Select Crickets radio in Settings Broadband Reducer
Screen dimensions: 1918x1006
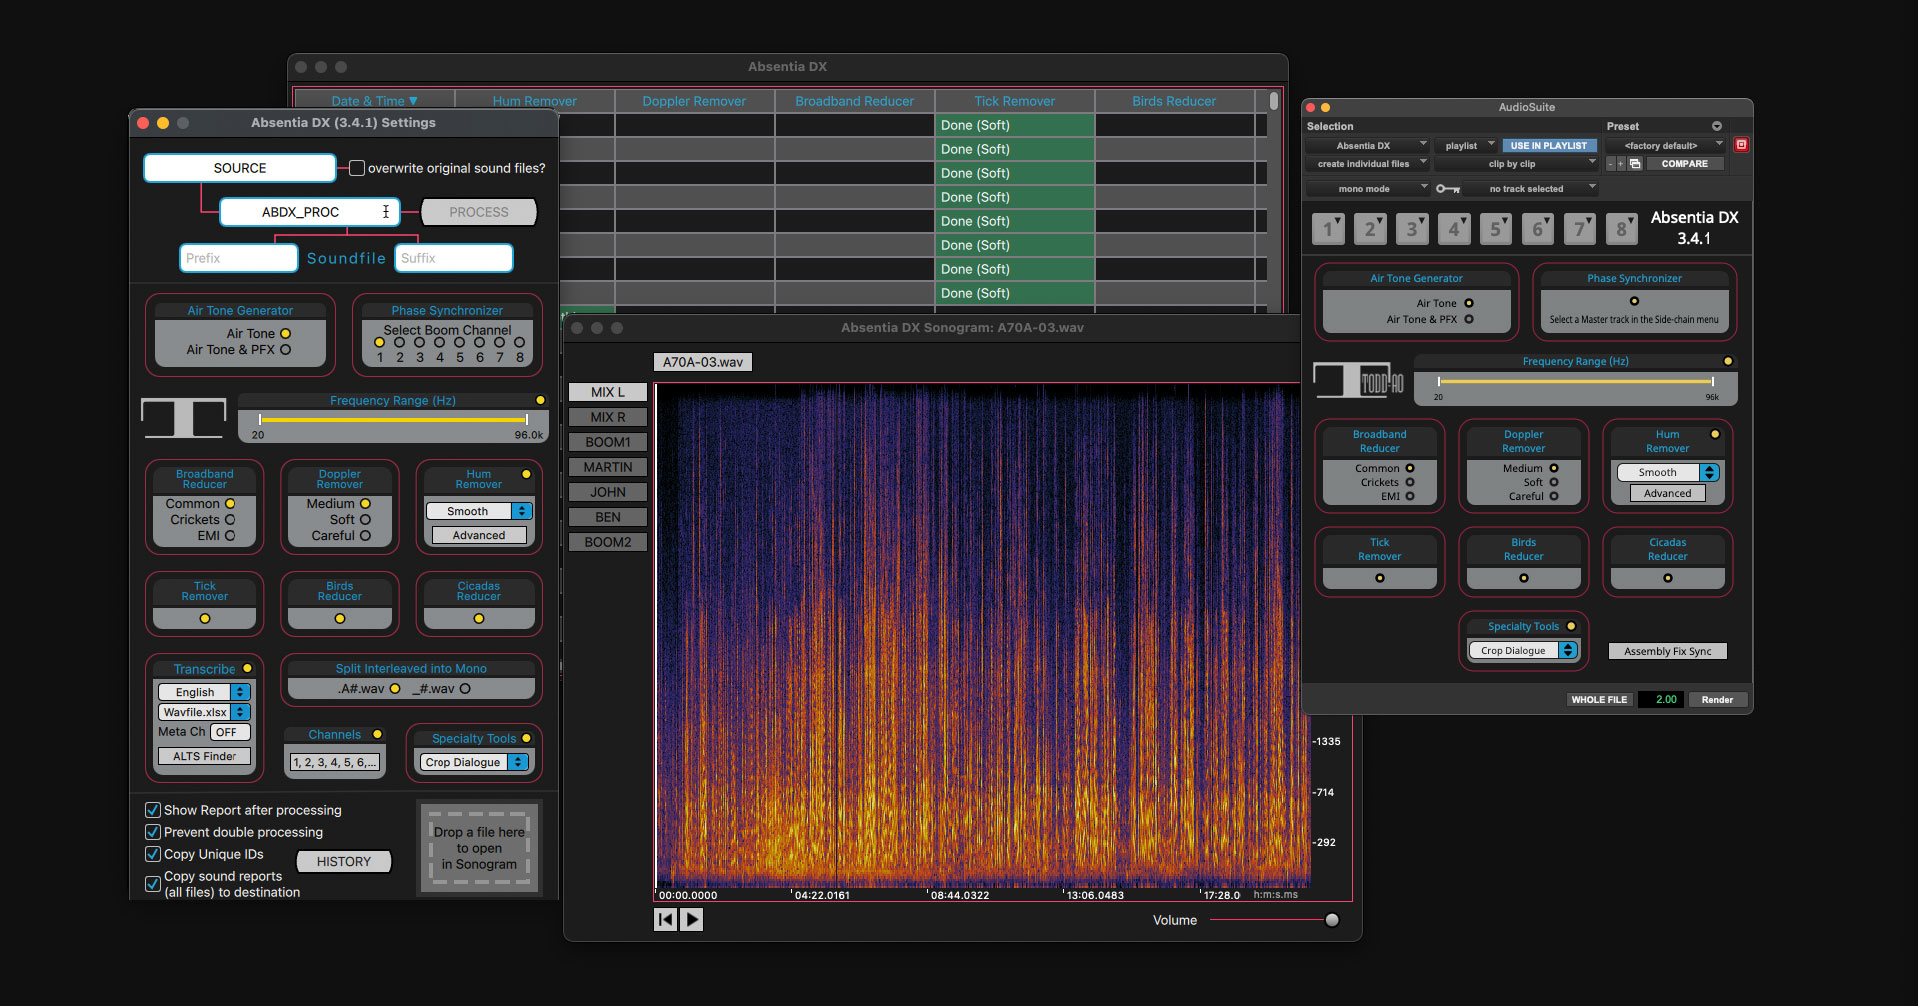(x=230, y=520)
